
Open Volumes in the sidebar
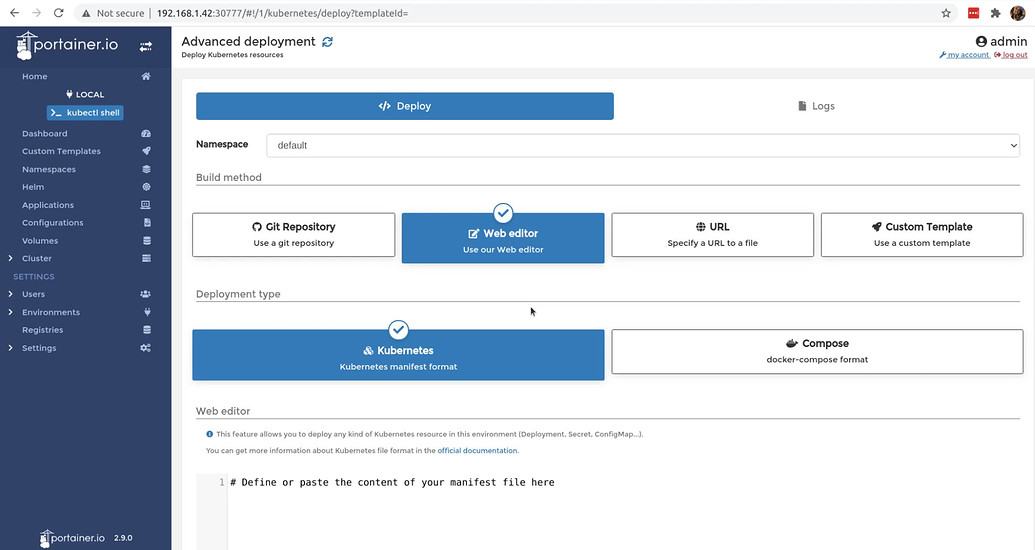pyautogui.click(x=40, y=240)
